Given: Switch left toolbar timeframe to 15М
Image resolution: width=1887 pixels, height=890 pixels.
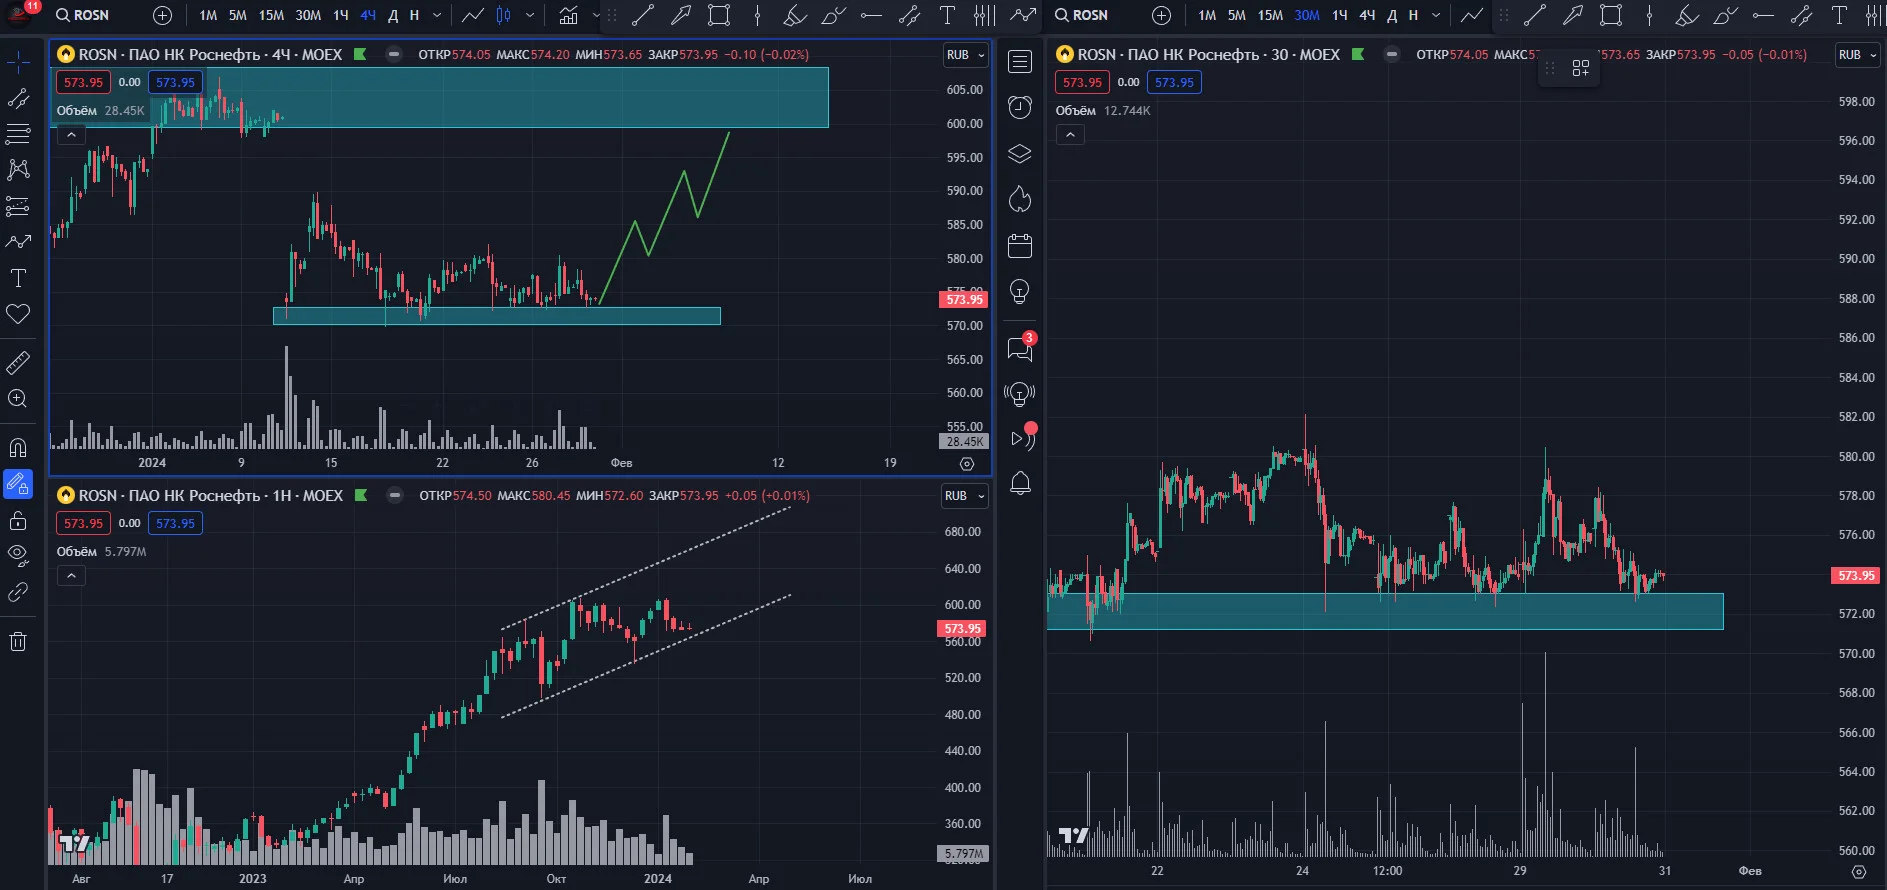Looking at the screenshot, I should (271, 15).
